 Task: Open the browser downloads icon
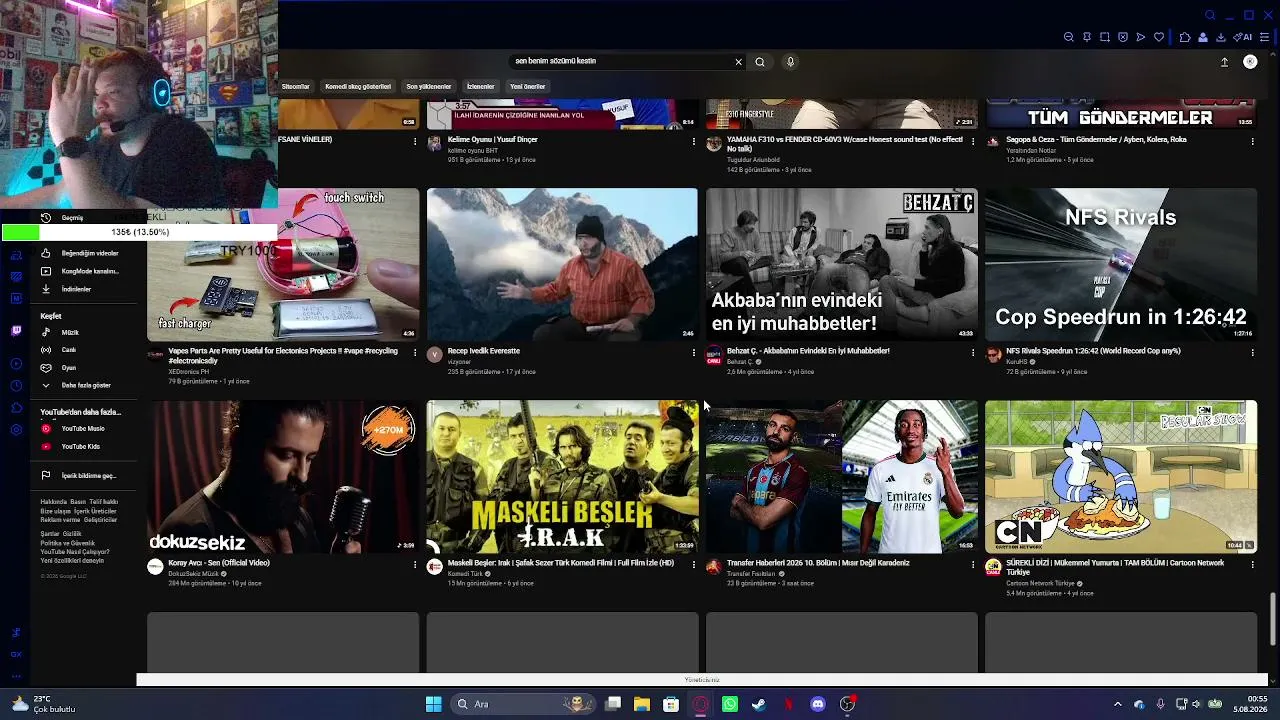(1221, 37)
